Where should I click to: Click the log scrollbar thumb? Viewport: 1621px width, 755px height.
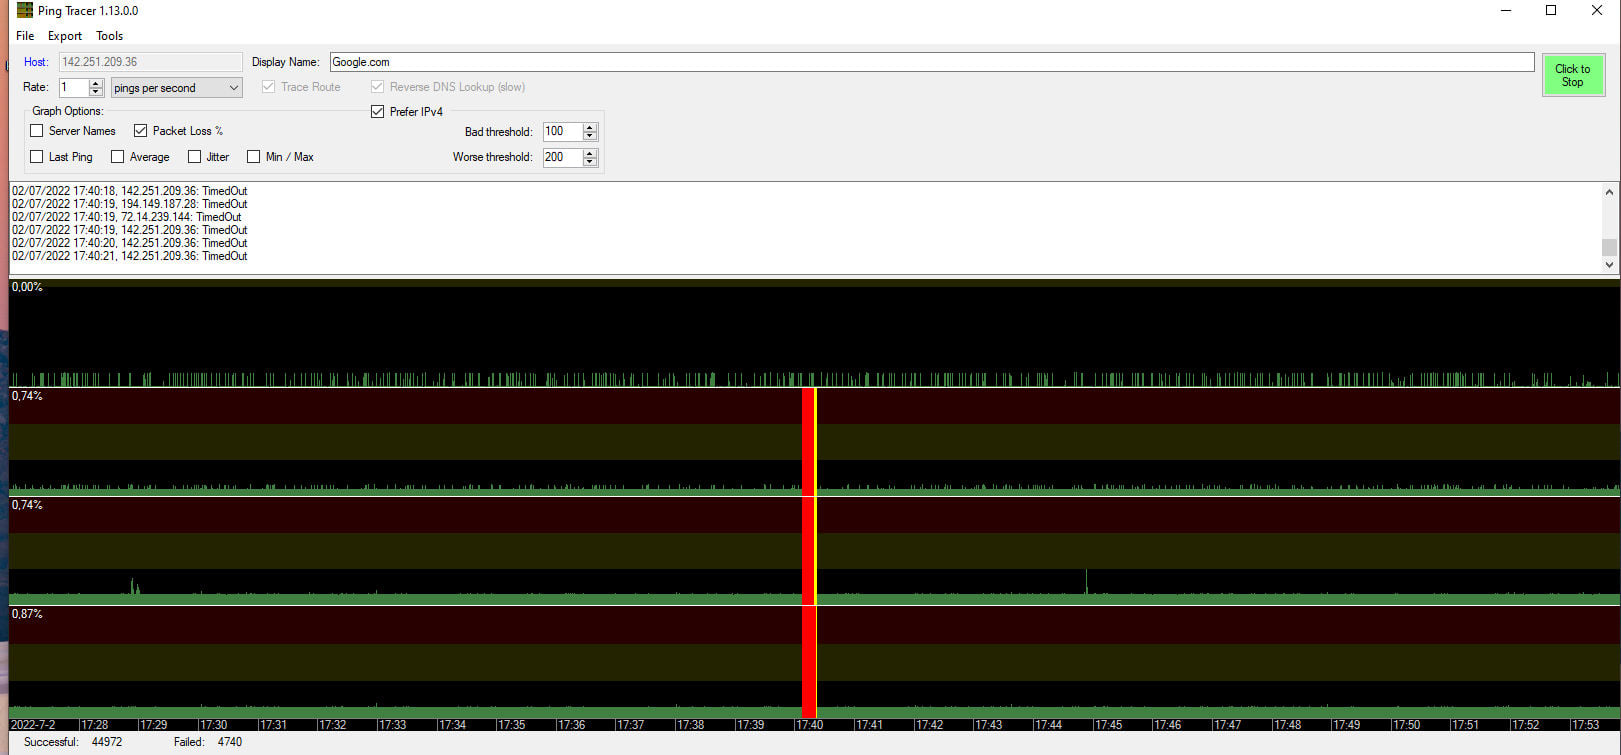[x=1609, y=247]
